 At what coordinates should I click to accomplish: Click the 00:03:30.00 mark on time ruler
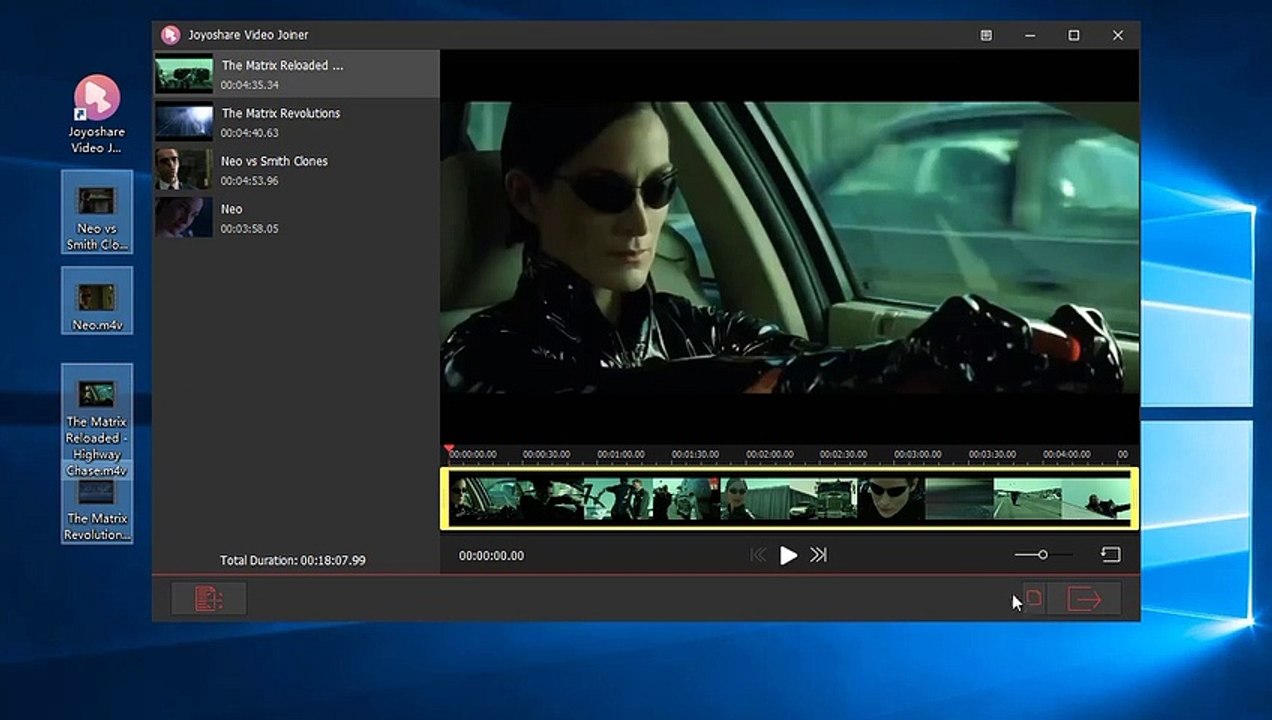coord(992,454)
